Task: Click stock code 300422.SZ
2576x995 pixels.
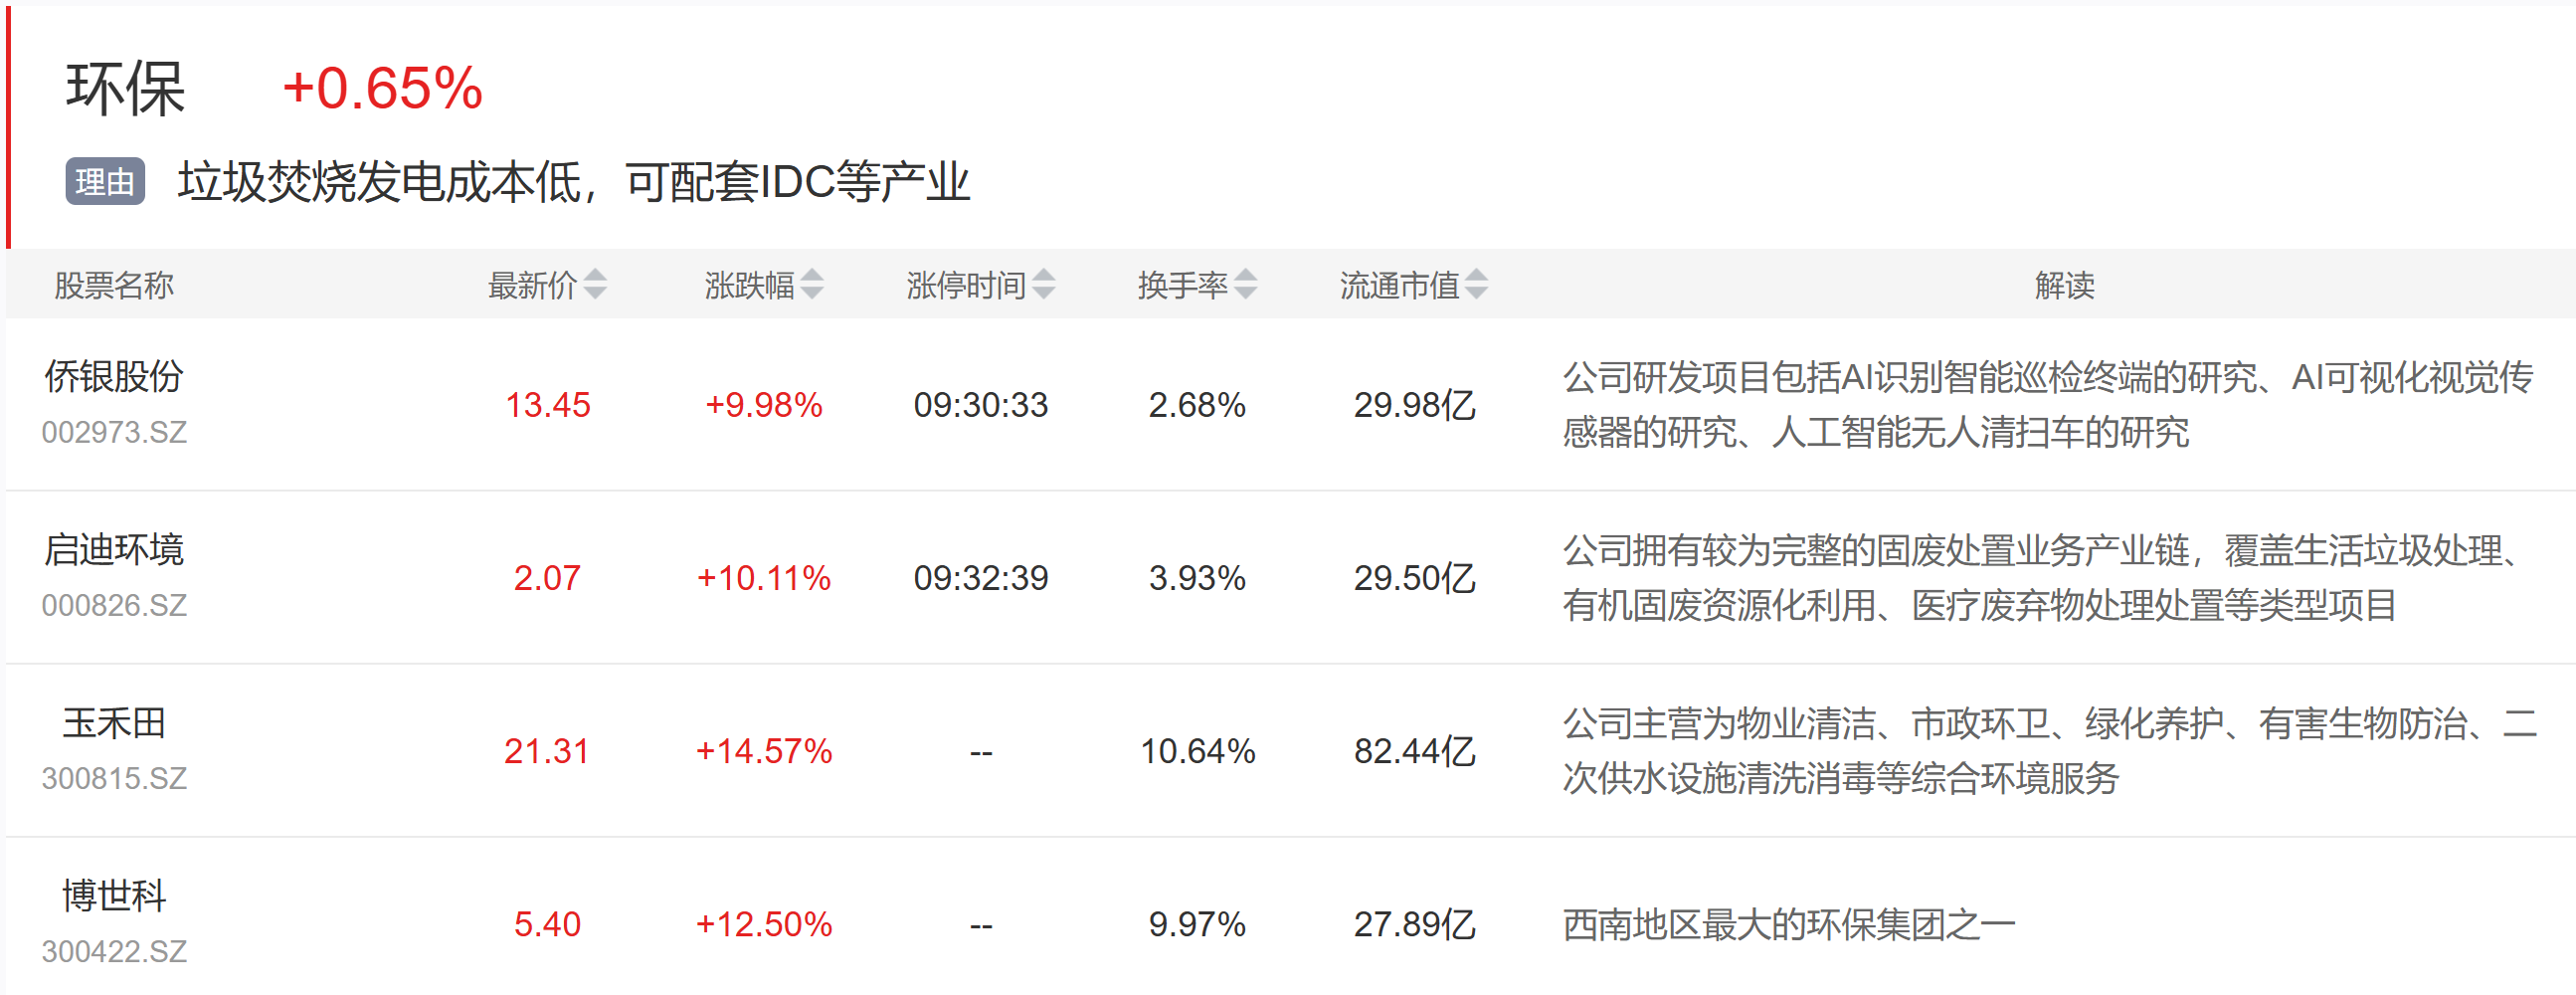Action: (114, 951)
